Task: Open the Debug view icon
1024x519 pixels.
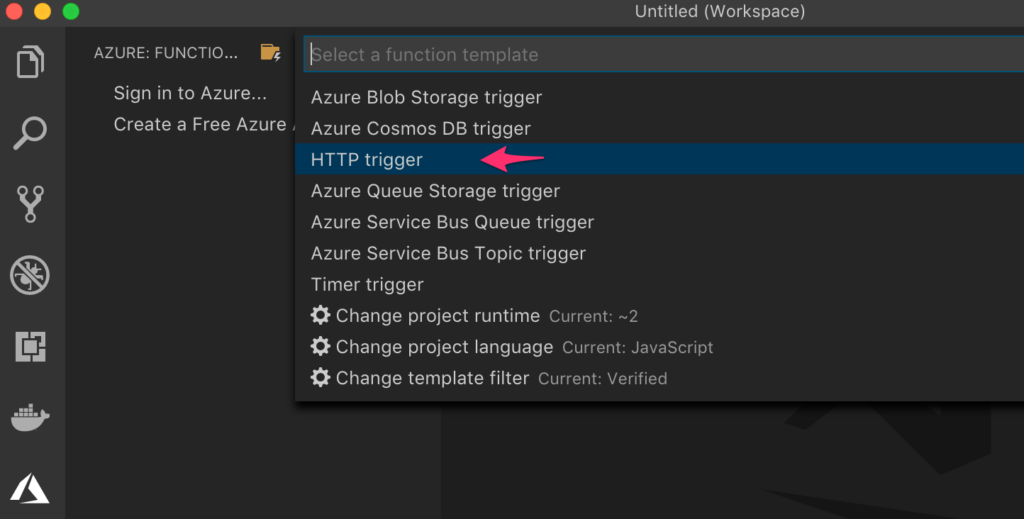Action: (x=31, y=274)
